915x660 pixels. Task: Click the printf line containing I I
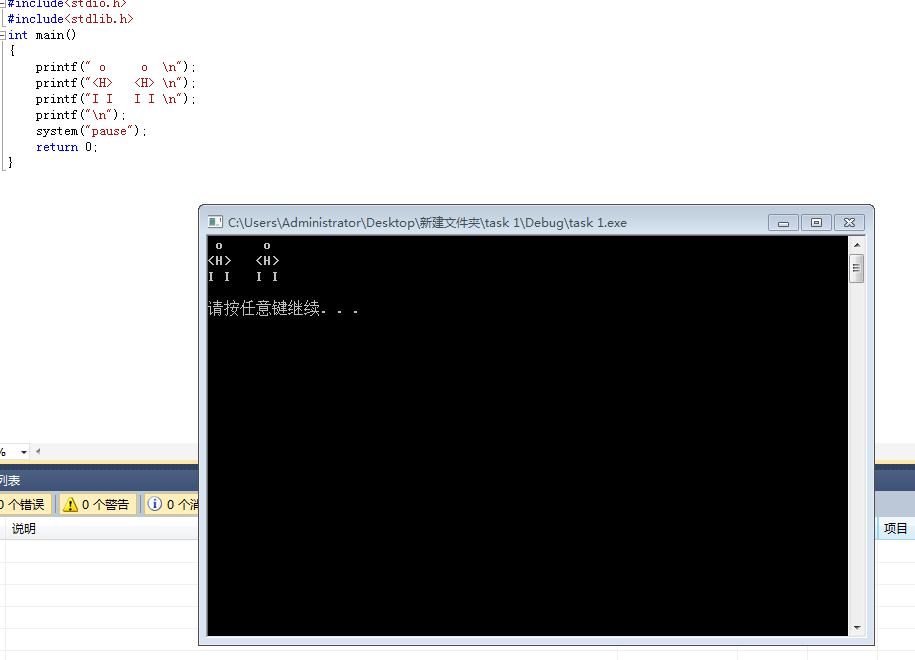[116, 99]
